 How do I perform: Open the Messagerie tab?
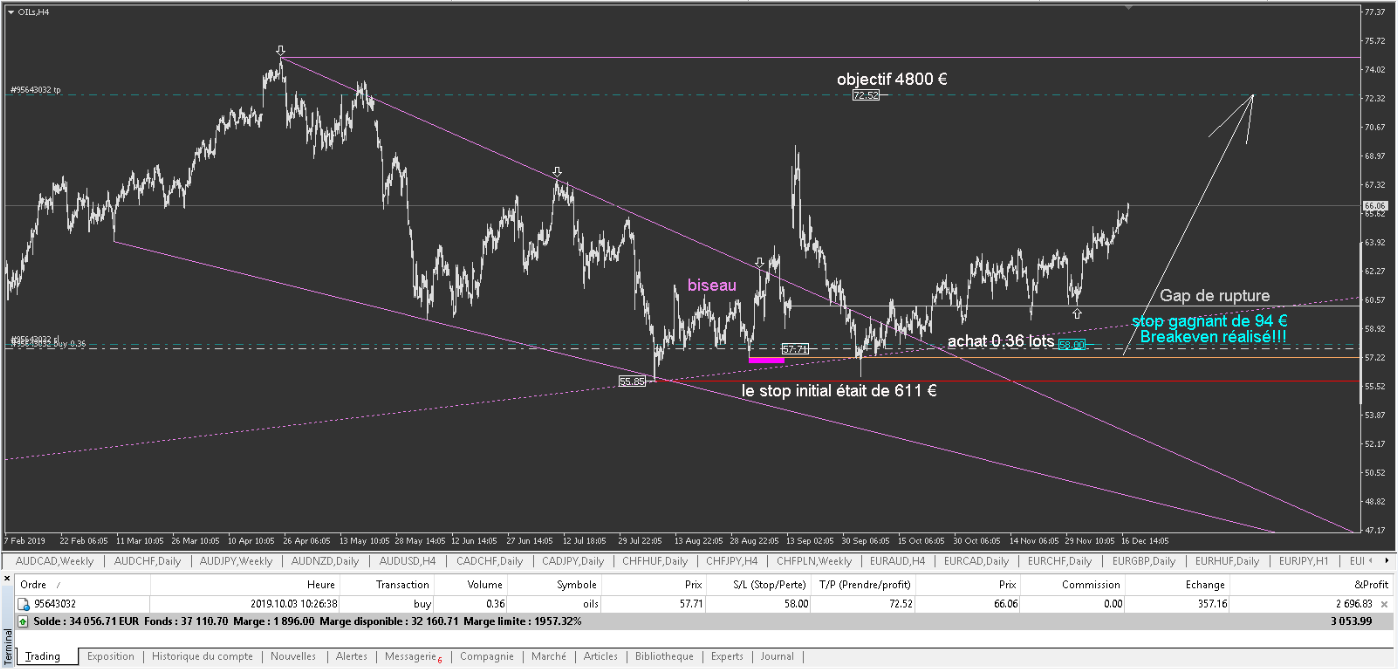click(413, 657)
